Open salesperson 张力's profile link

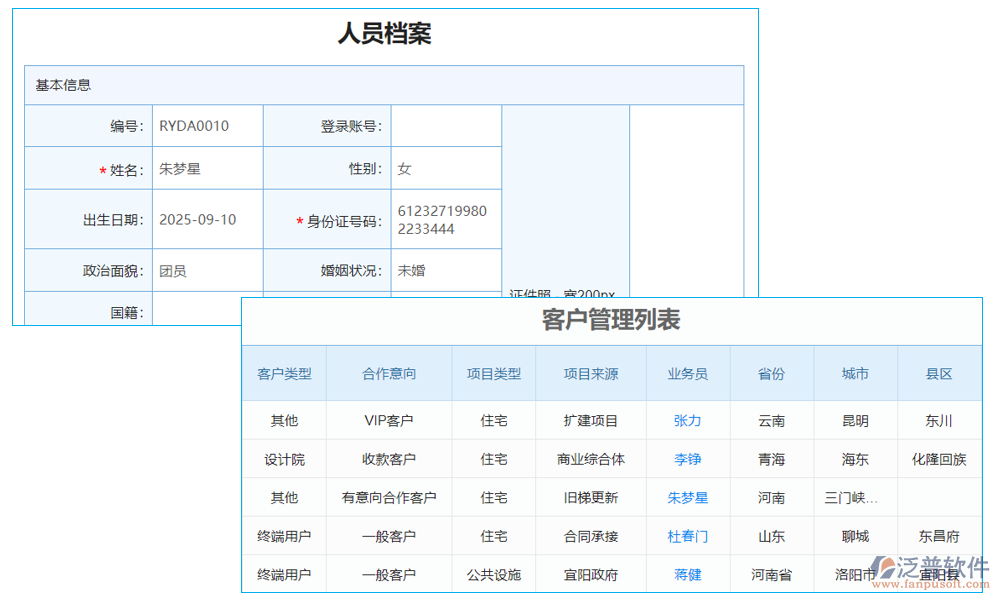[686, 421]
